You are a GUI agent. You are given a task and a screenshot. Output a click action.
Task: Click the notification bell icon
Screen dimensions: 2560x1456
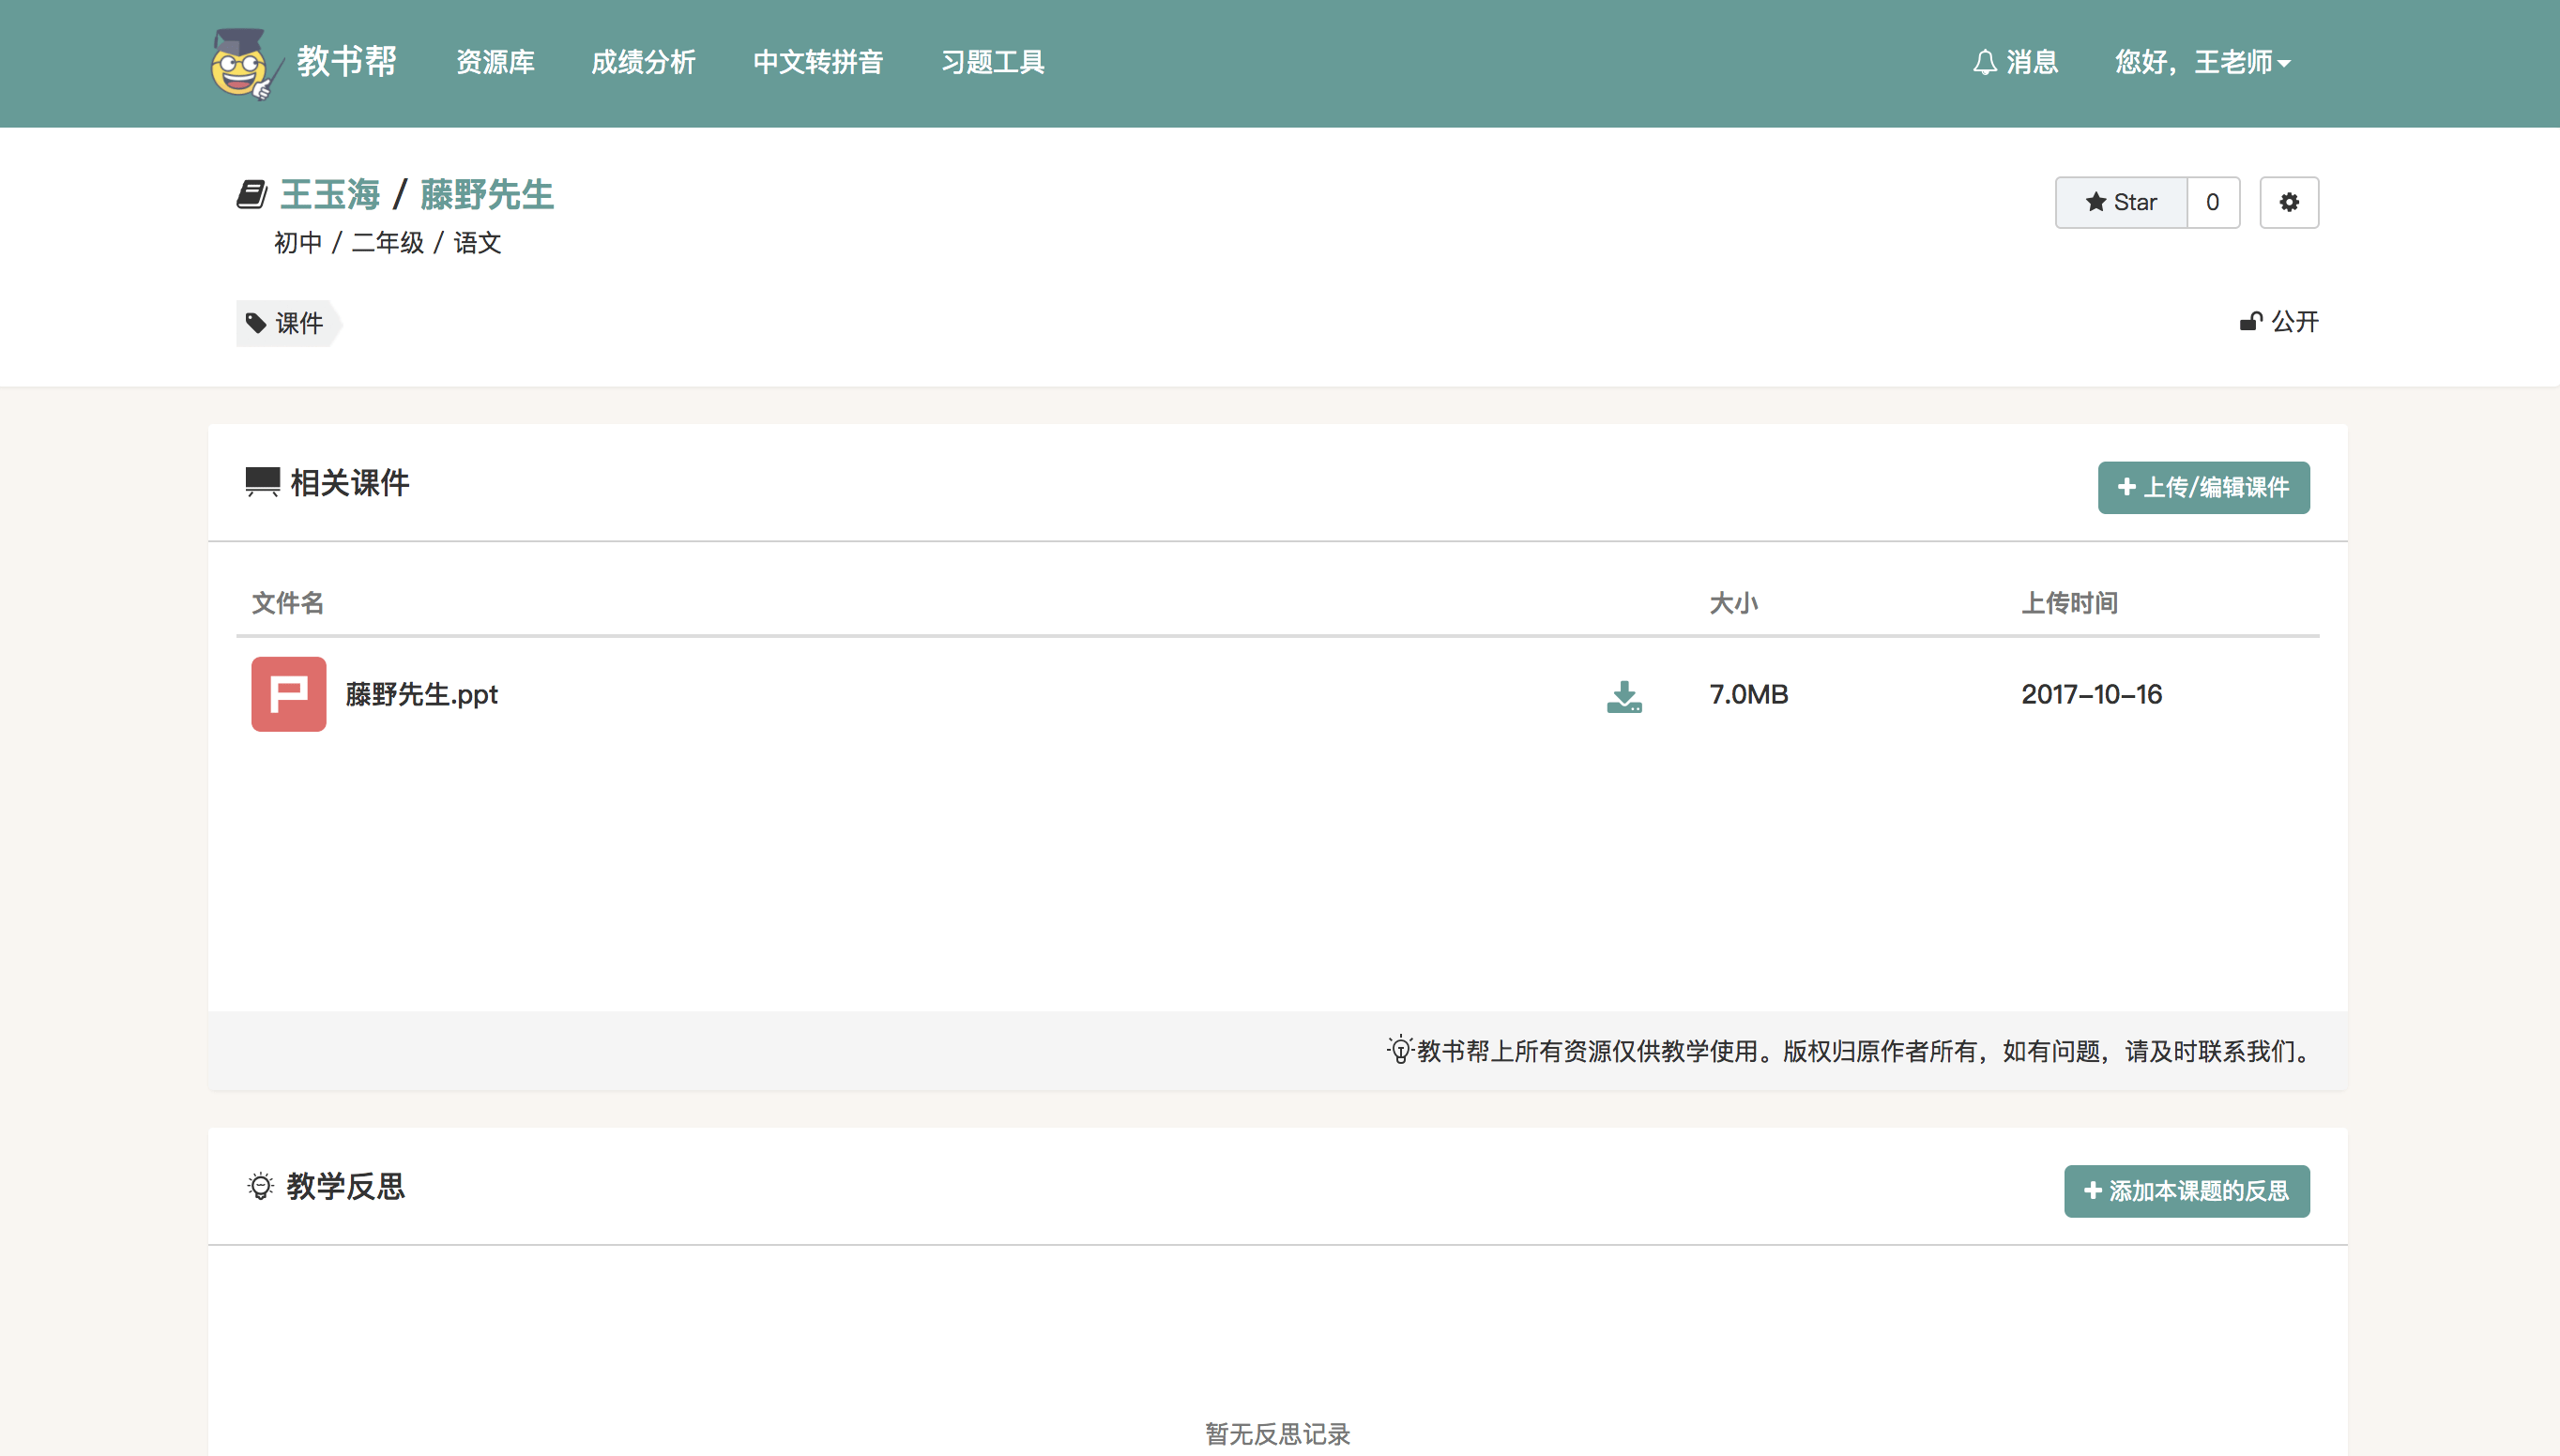(x=1984, y=63)
